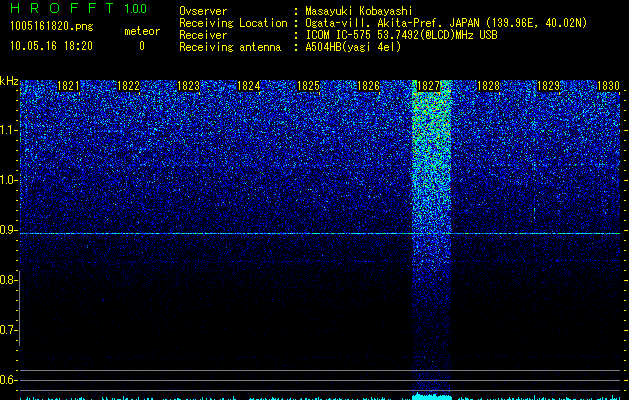This screenshot has height=400, width=629.
Task: Click the Receiving Location label
Action: click(233, 23)
